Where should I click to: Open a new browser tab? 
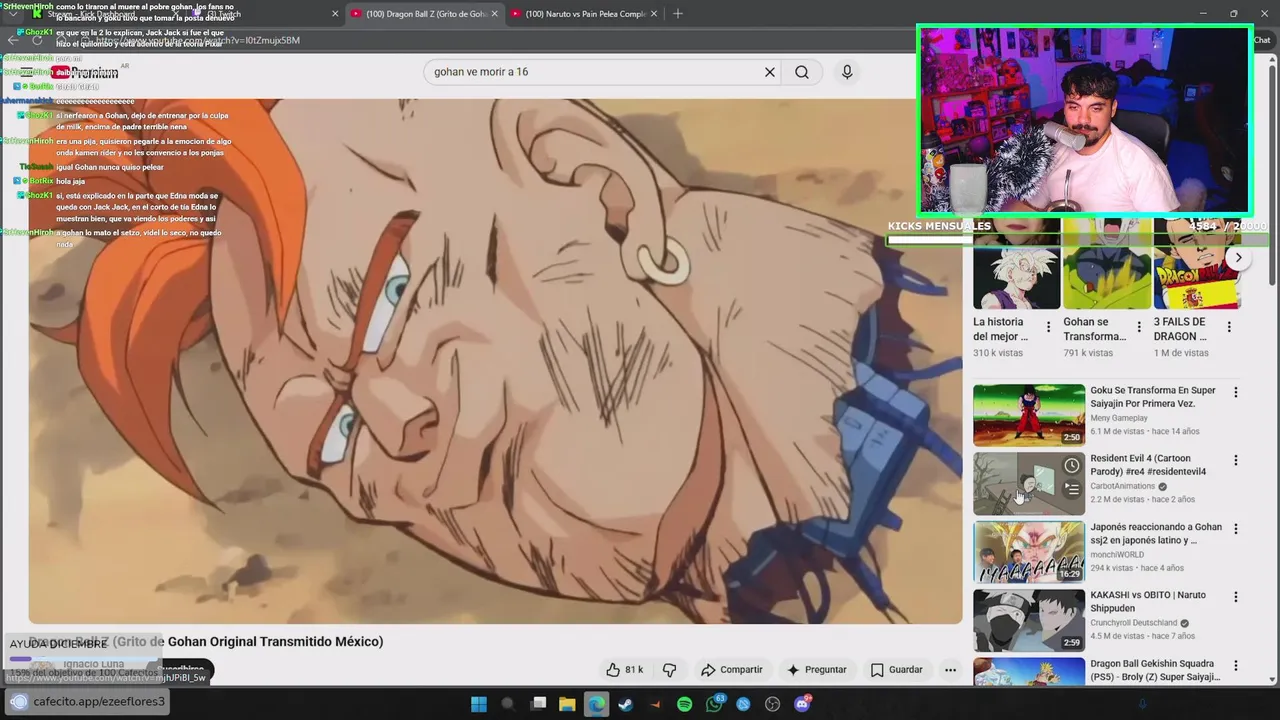(678, 14)
